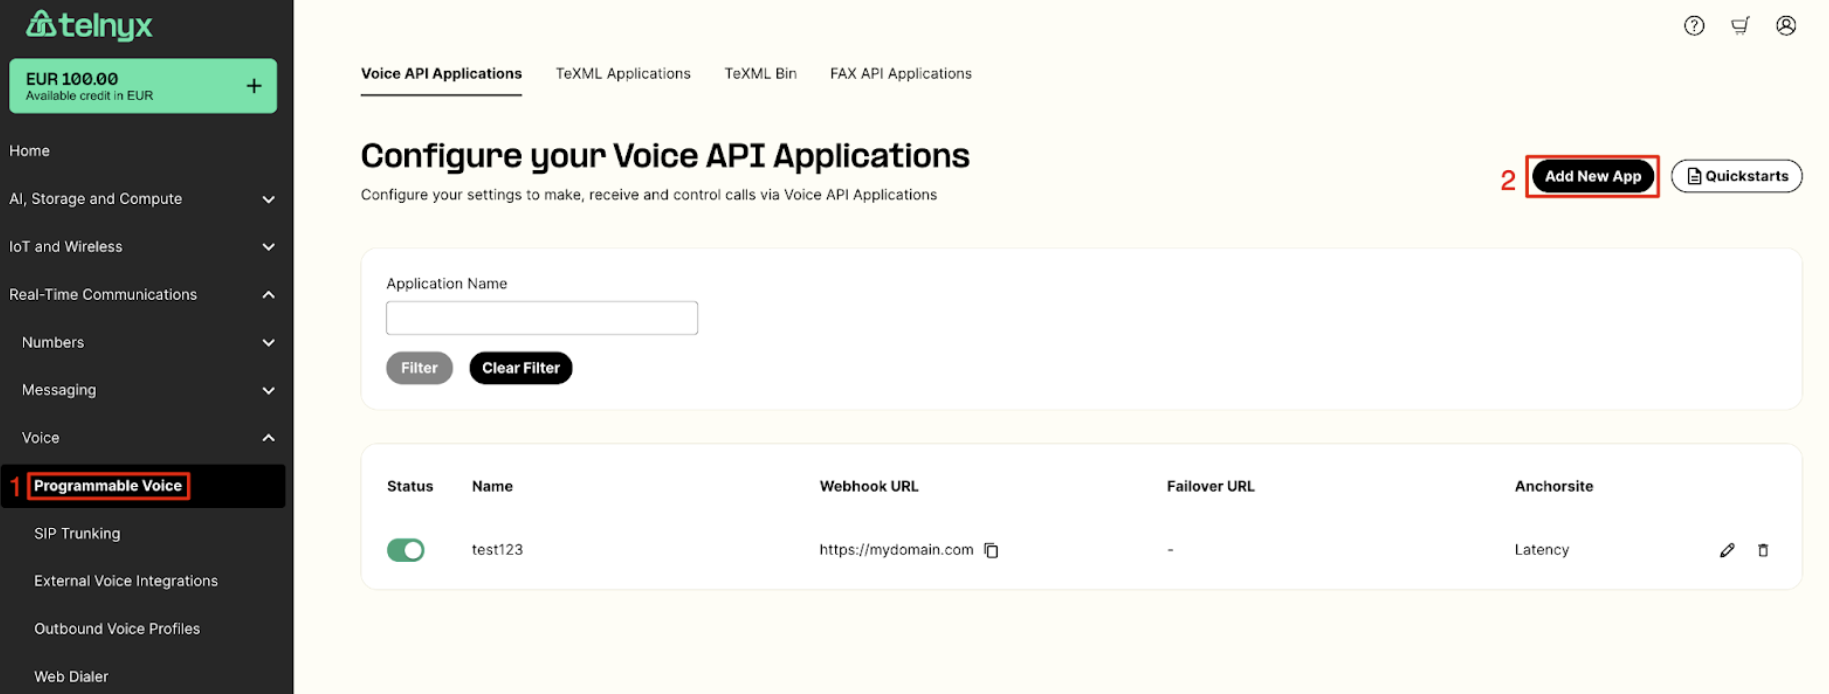This screenshot has height=694, width=1829.
Task: Copy the webhook URL for test123
Action: pos(991,550)
